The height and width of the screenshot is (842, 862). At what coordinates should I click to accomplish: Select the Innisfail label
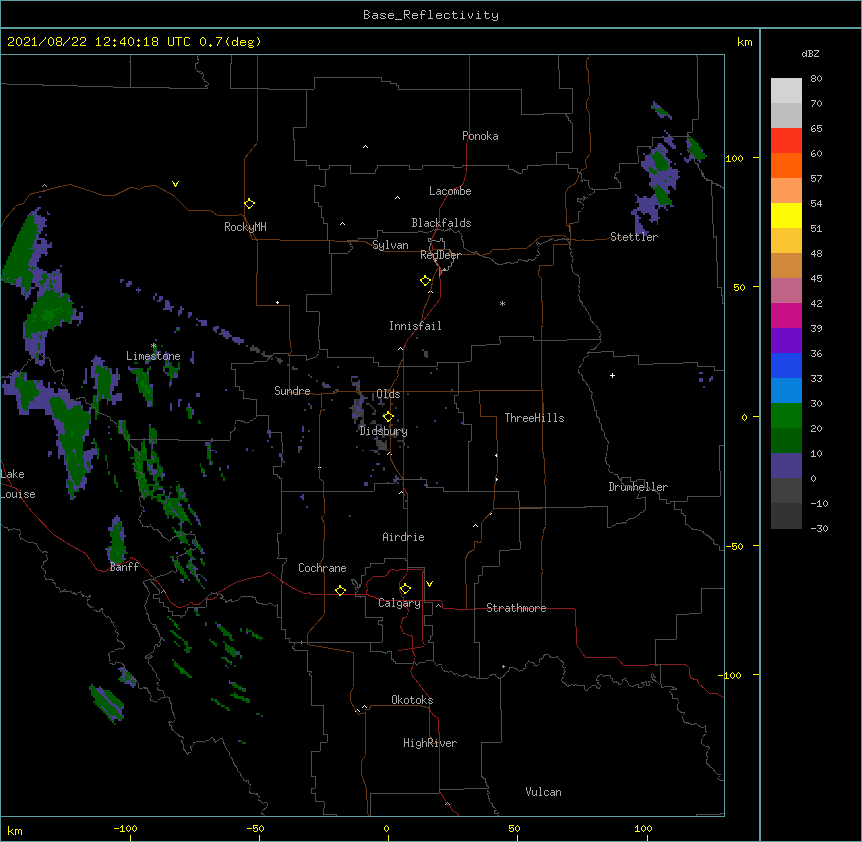coord(415,326)
